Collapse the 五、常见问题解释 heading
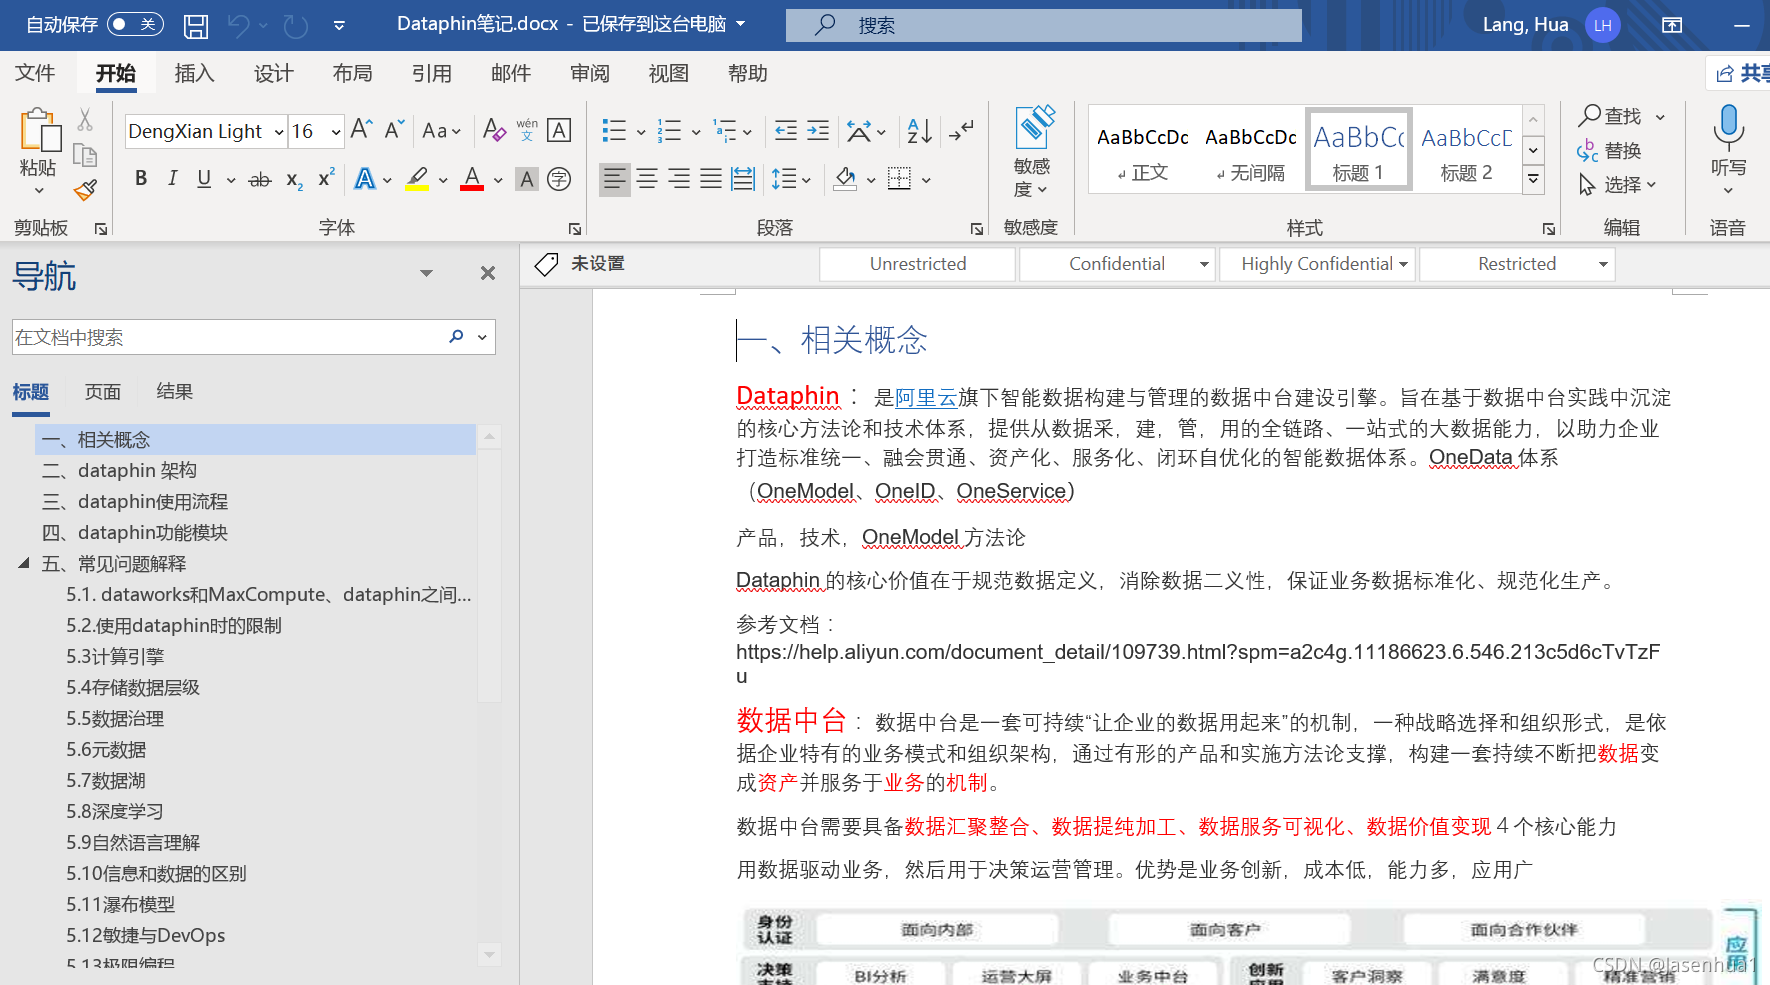This screenshot has height=985, width=1770. (24, 563)
